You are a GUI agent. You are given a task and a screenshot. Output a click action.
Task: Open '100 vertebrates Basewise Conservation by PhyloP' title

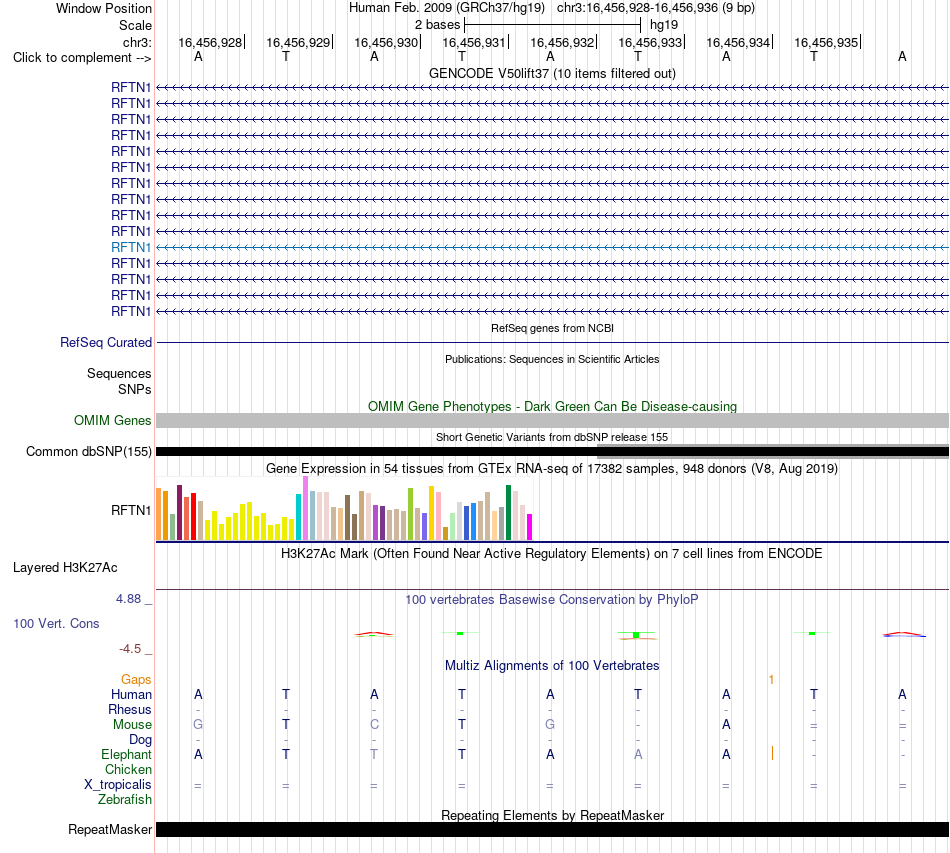click(x=552, y=600)
